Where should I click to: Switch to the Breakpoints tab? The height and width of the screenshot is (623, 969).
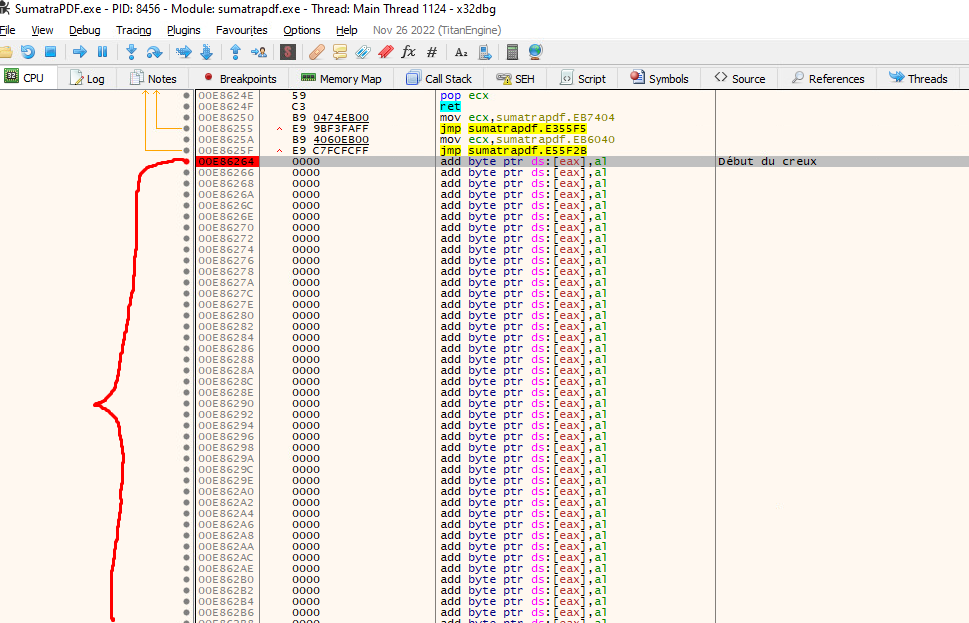(240, 78)
